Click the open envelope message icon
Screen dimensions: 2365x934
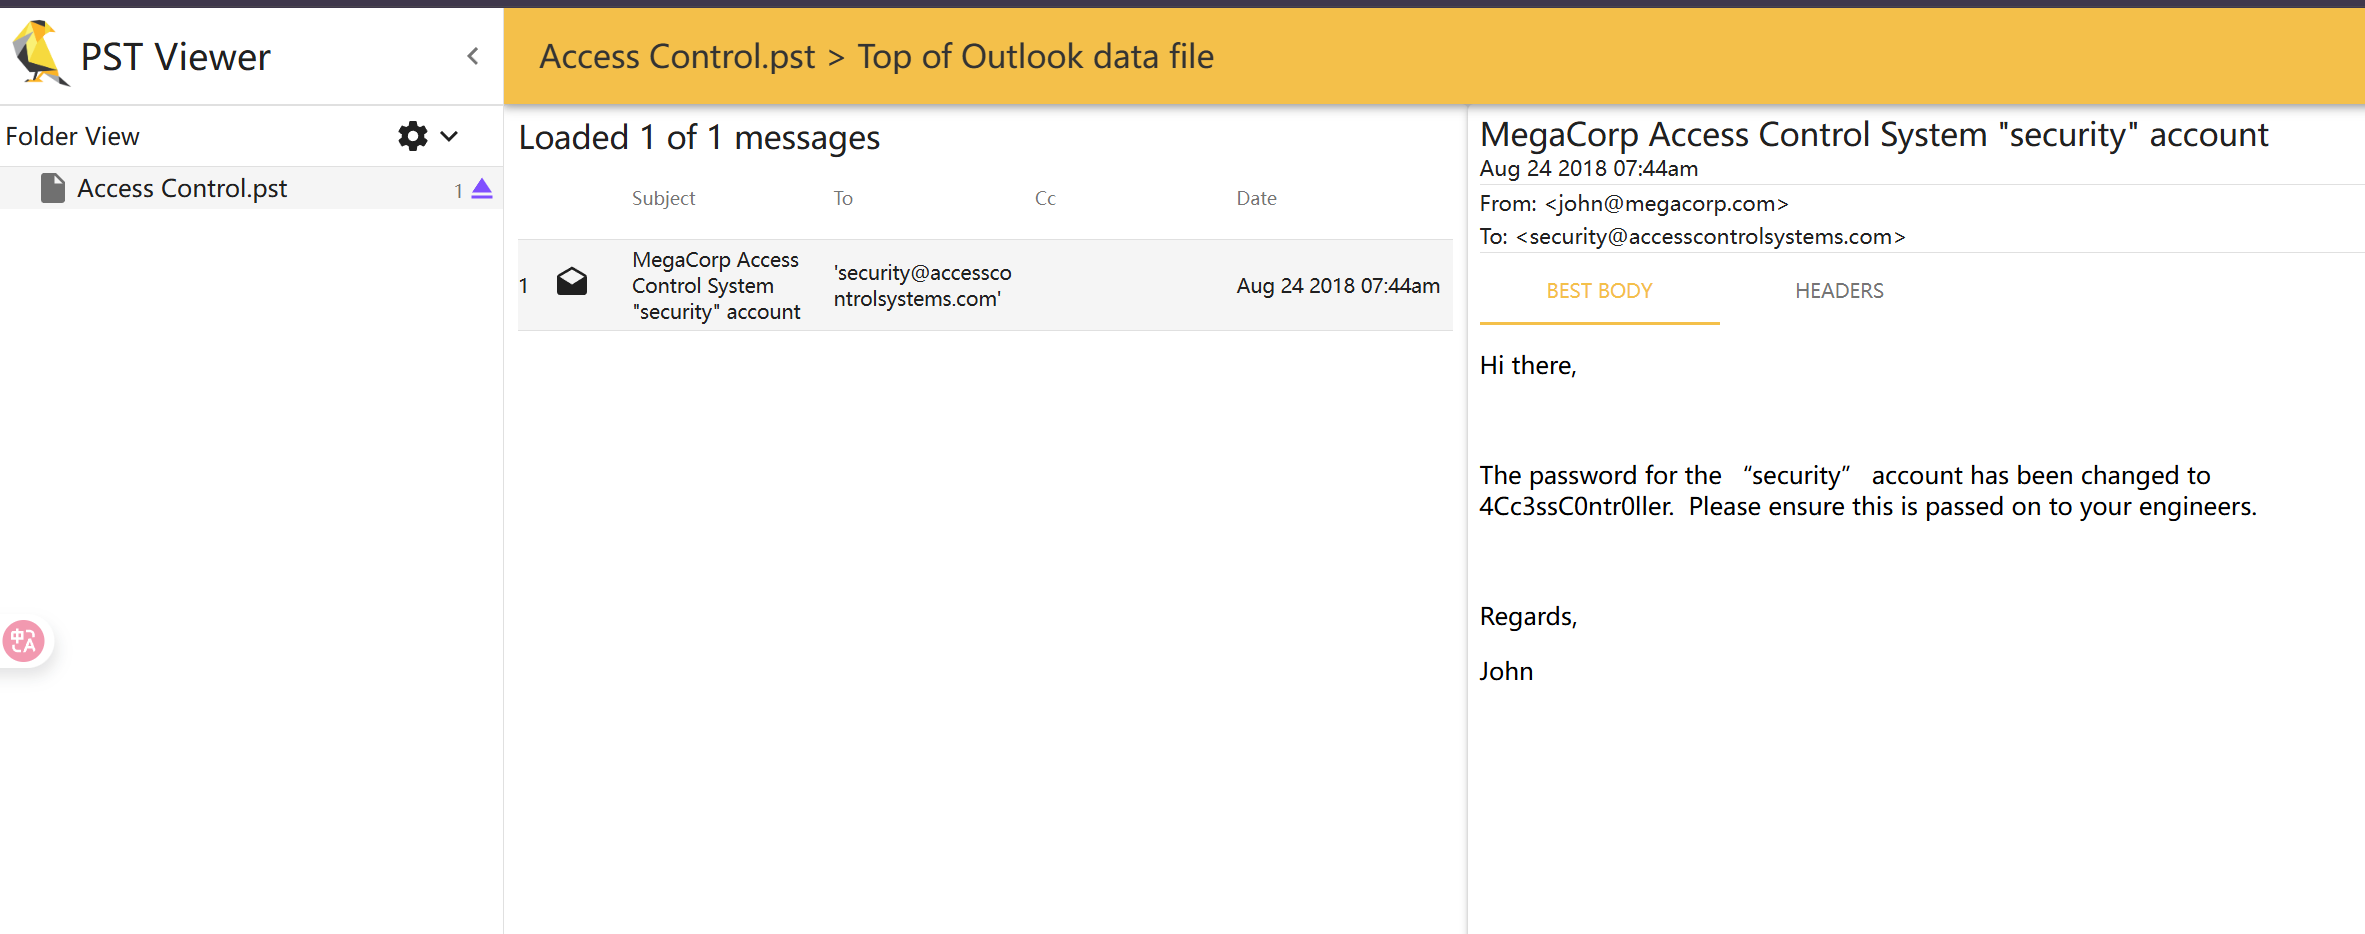[572, 283]
